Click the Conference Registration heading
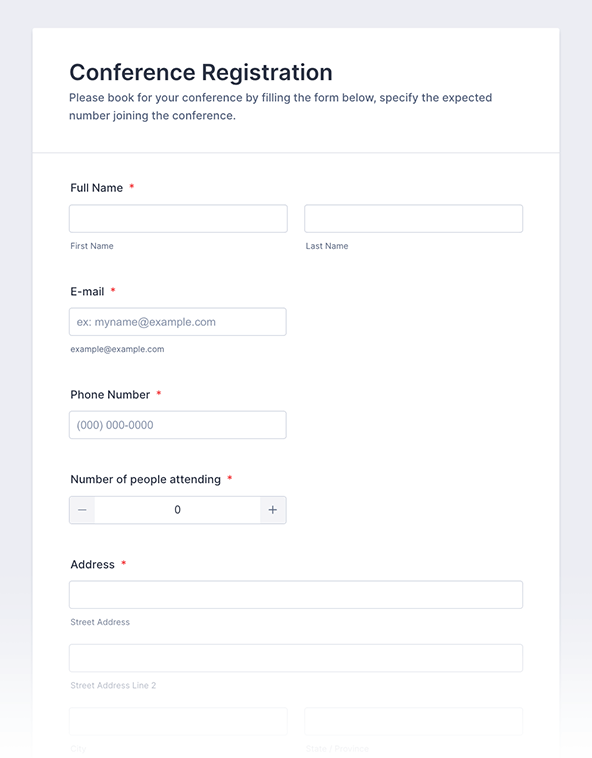Viewport: 592px width, 758px height. coord(201,73)
